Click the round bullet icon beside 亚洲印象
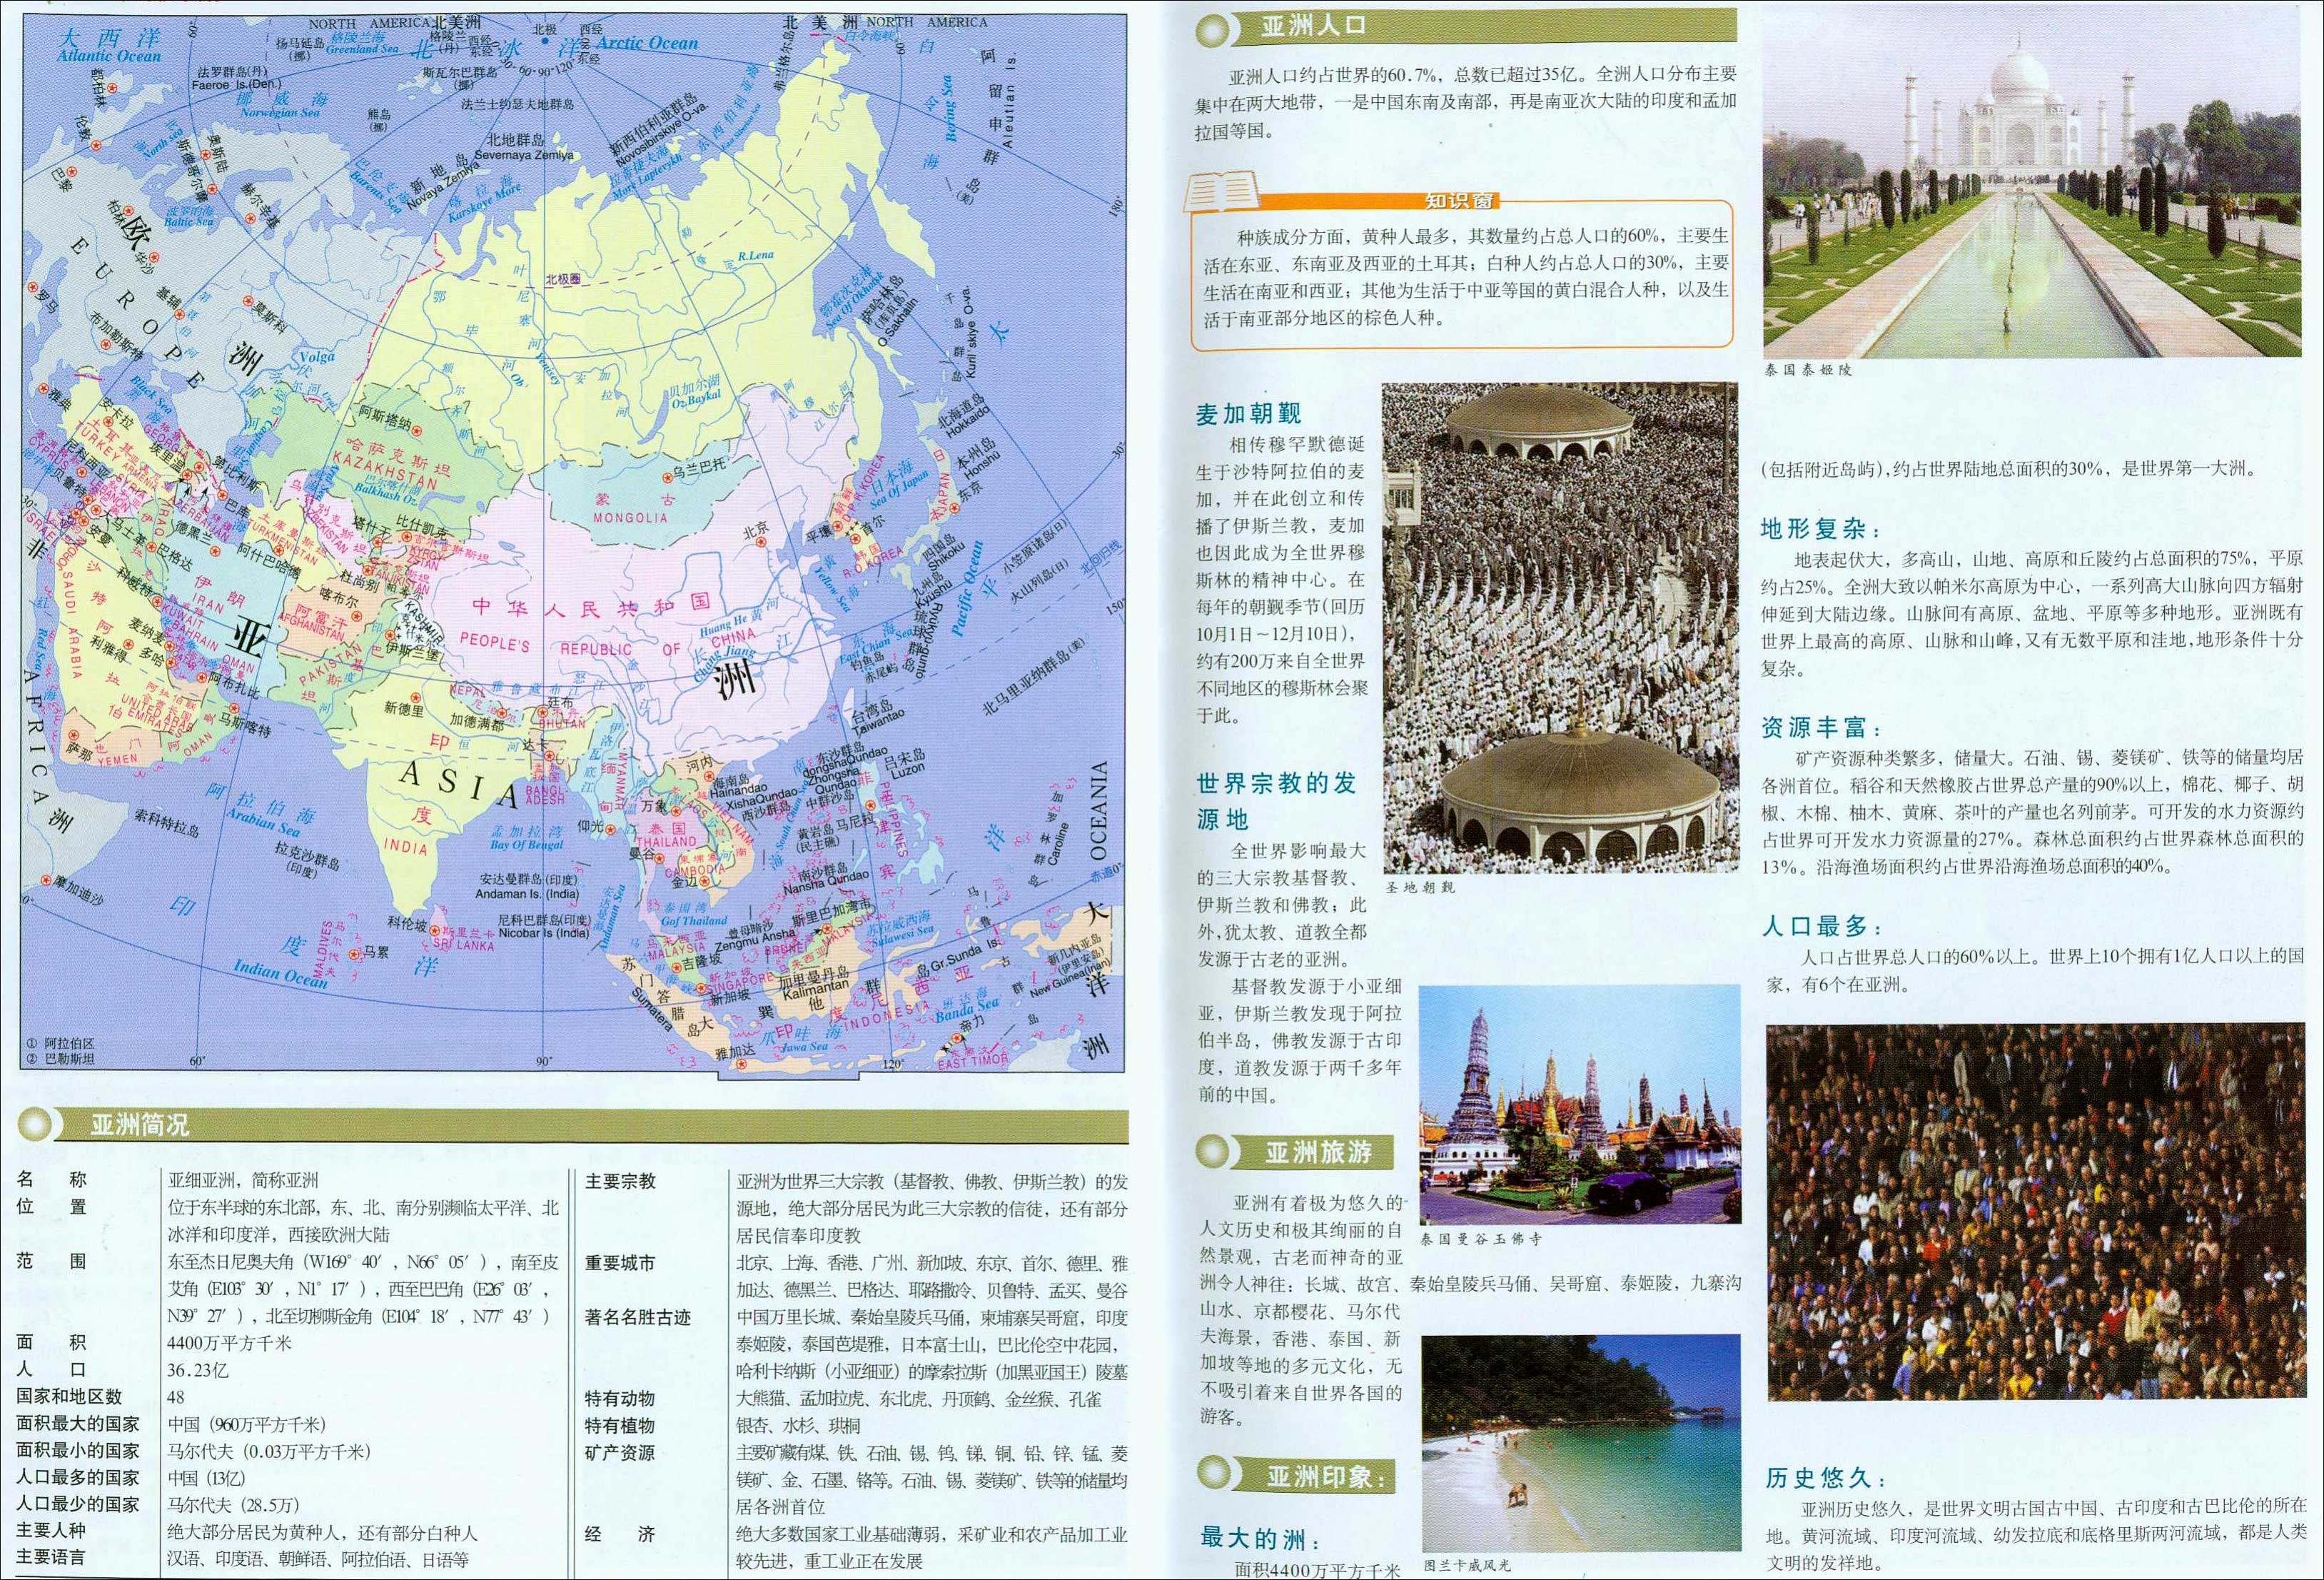The width and height of the screenshot is (2324, 1580). click(1214, 1474)
